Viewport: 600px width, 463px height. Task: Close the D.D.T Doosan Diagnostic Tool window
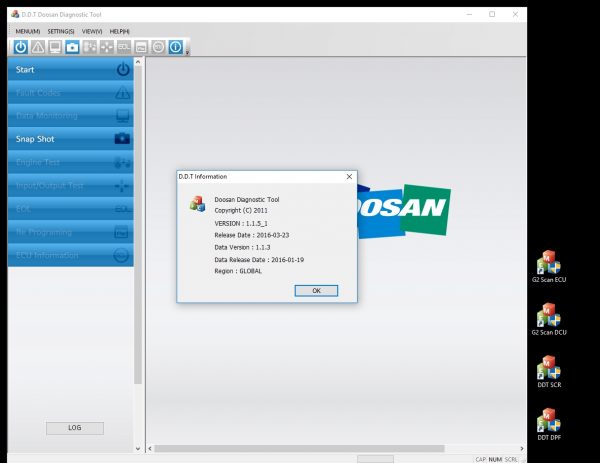pyautogui.click(x=515, y=14)
